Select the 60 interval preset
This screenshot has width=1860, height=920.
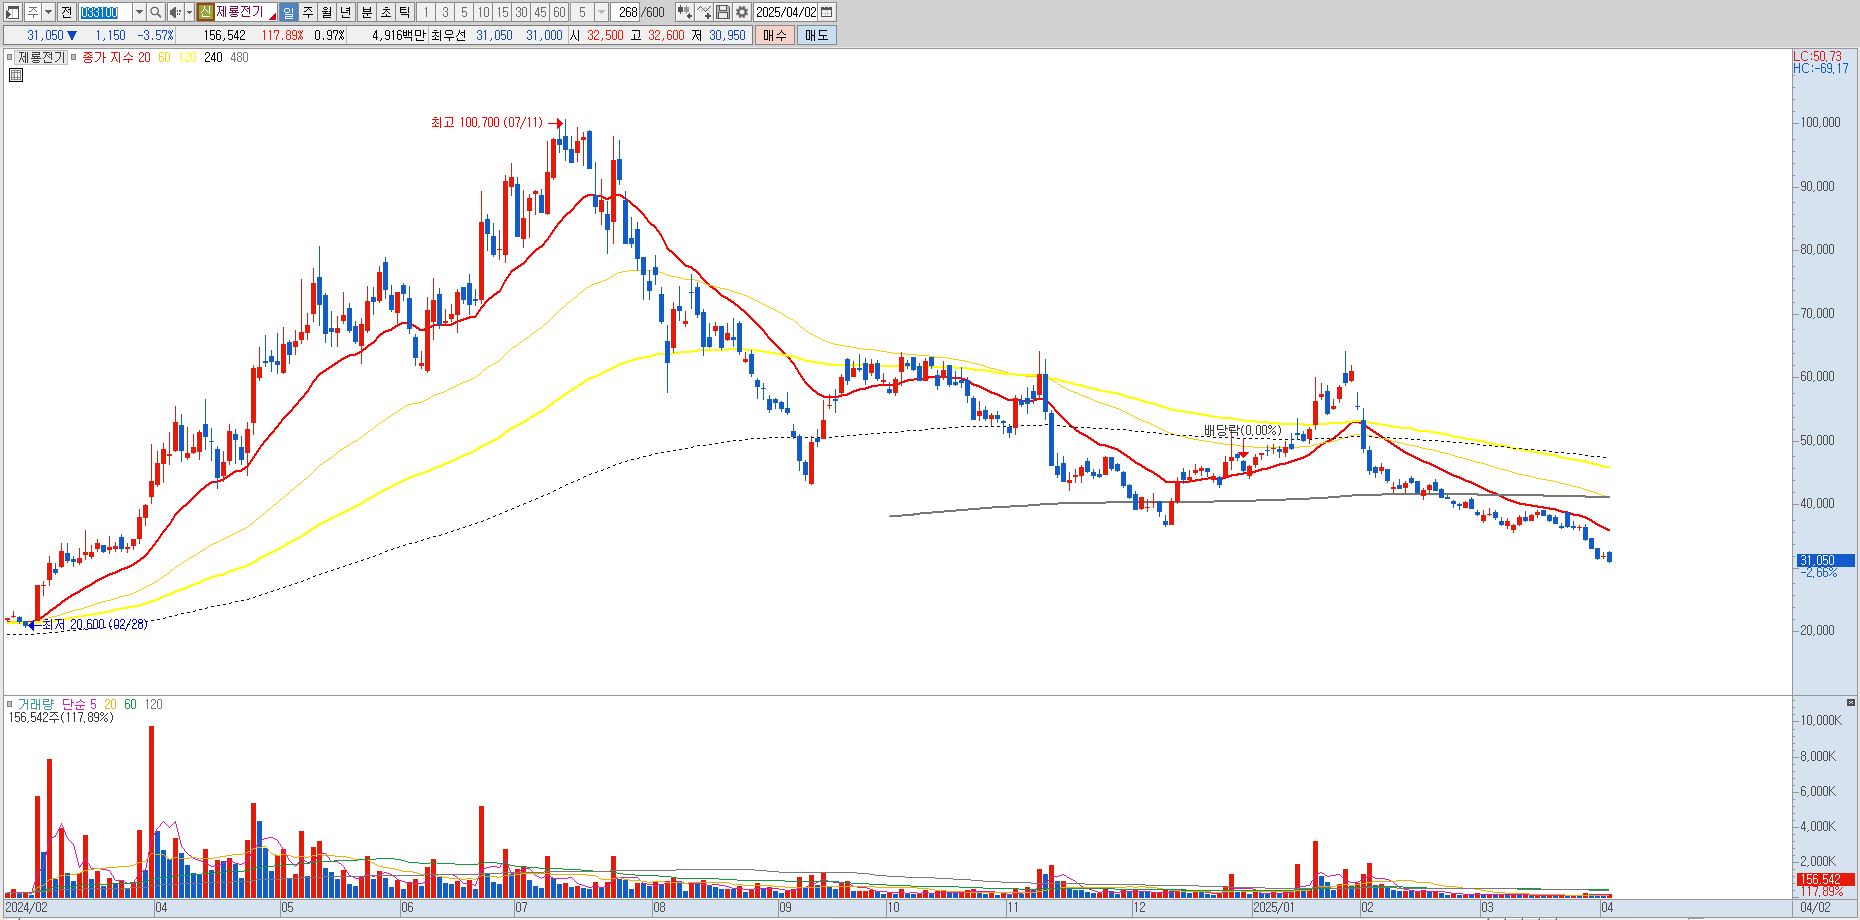[559, 12]
